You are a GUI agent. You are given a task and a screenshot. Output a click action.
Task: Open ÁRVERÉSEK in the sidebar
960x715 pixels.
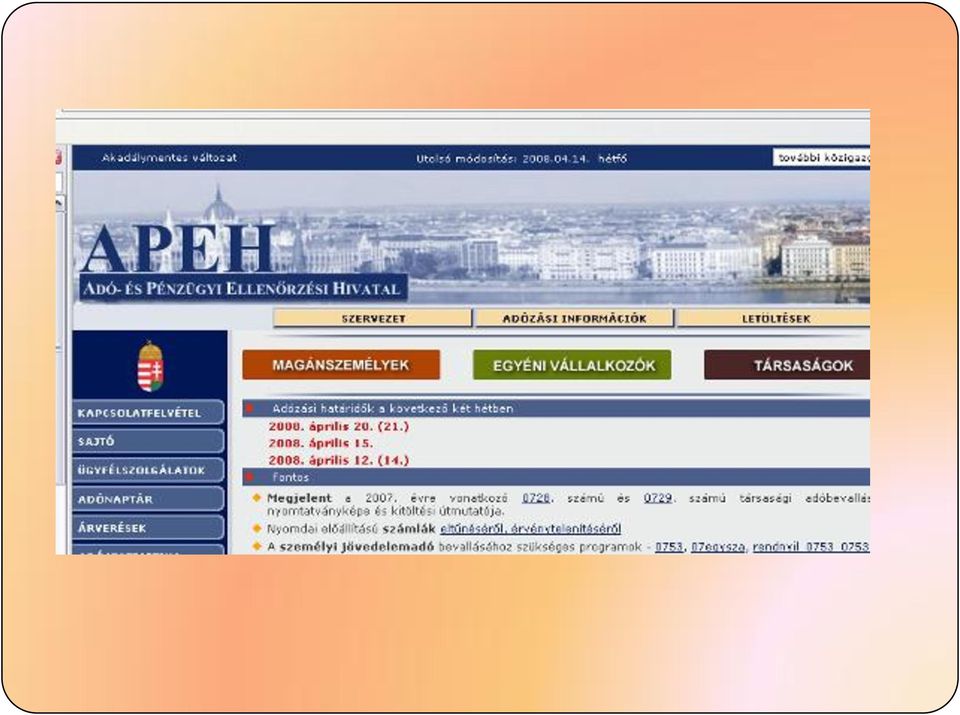pos(148,528)
